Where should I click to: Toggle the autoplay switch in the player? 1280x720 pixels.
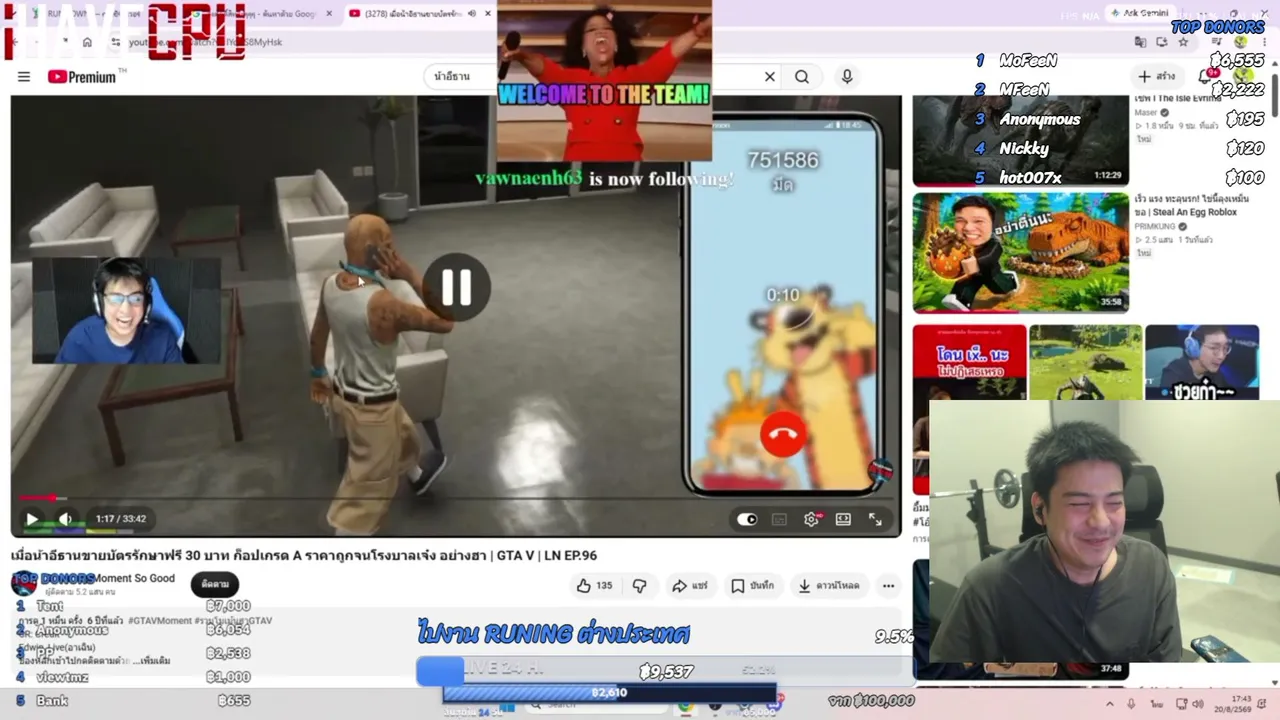pyautogui.click(x=747, y=519)
